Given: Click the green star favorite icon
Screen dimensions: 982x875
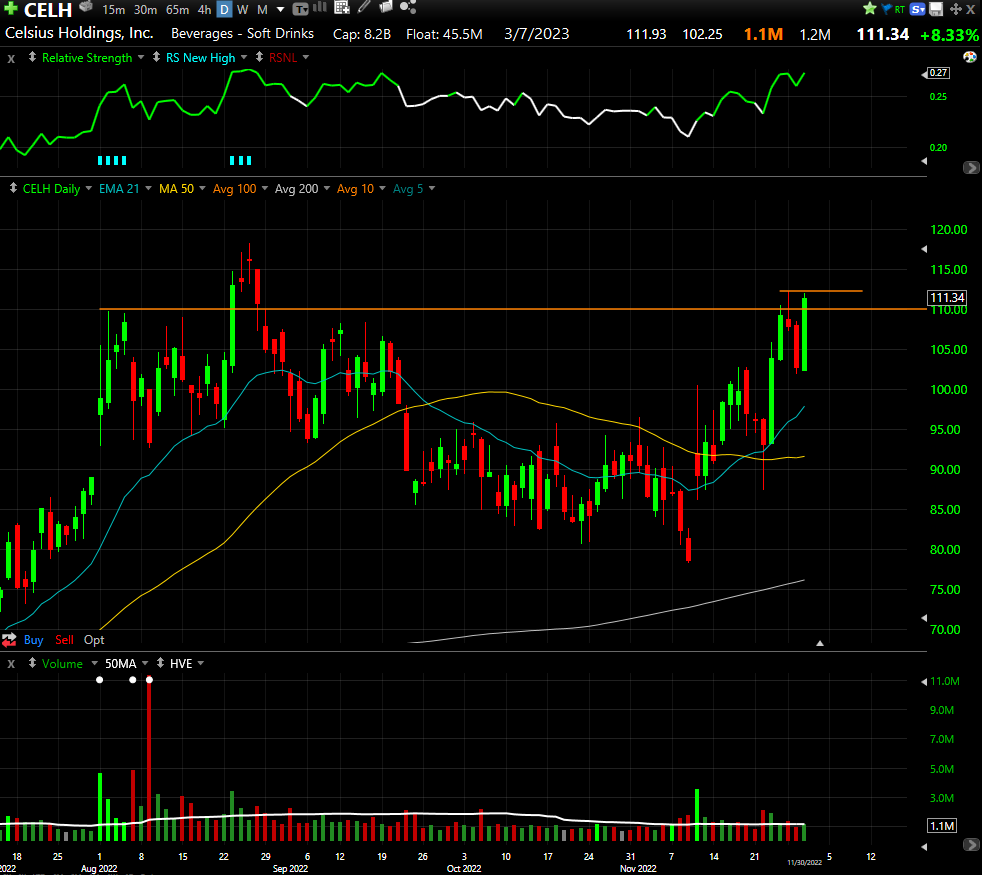Looking at the screenshot, I should [870, 8].
